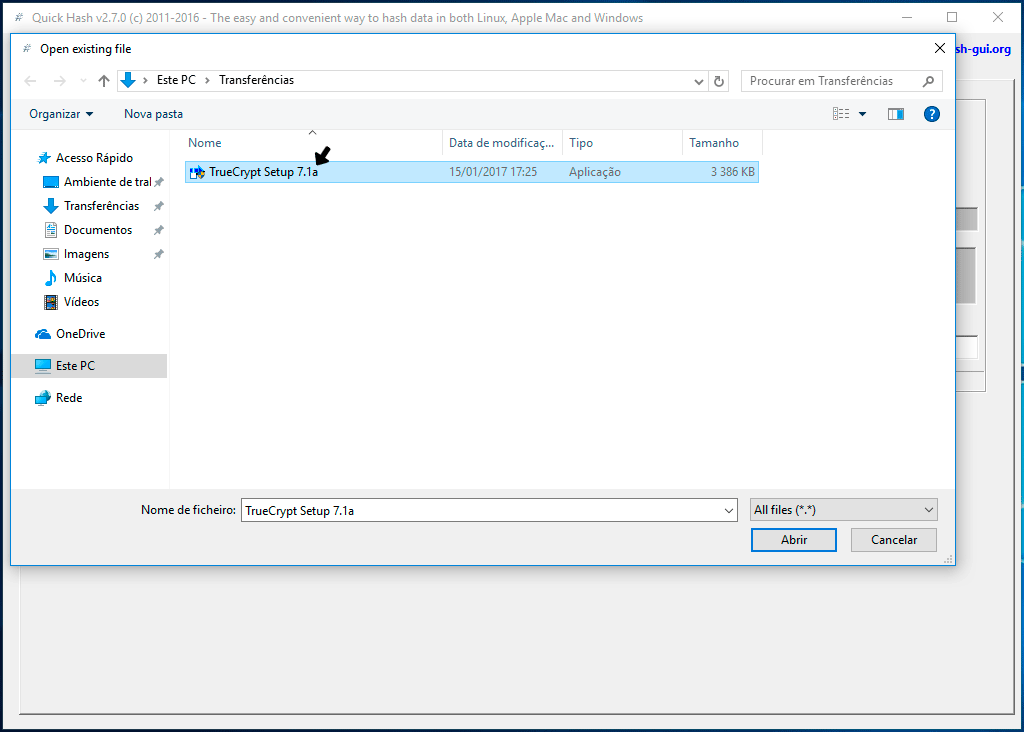Click 'Este PC' in the address path
This screenshot has width=1024, height=732.
[176, 80]
